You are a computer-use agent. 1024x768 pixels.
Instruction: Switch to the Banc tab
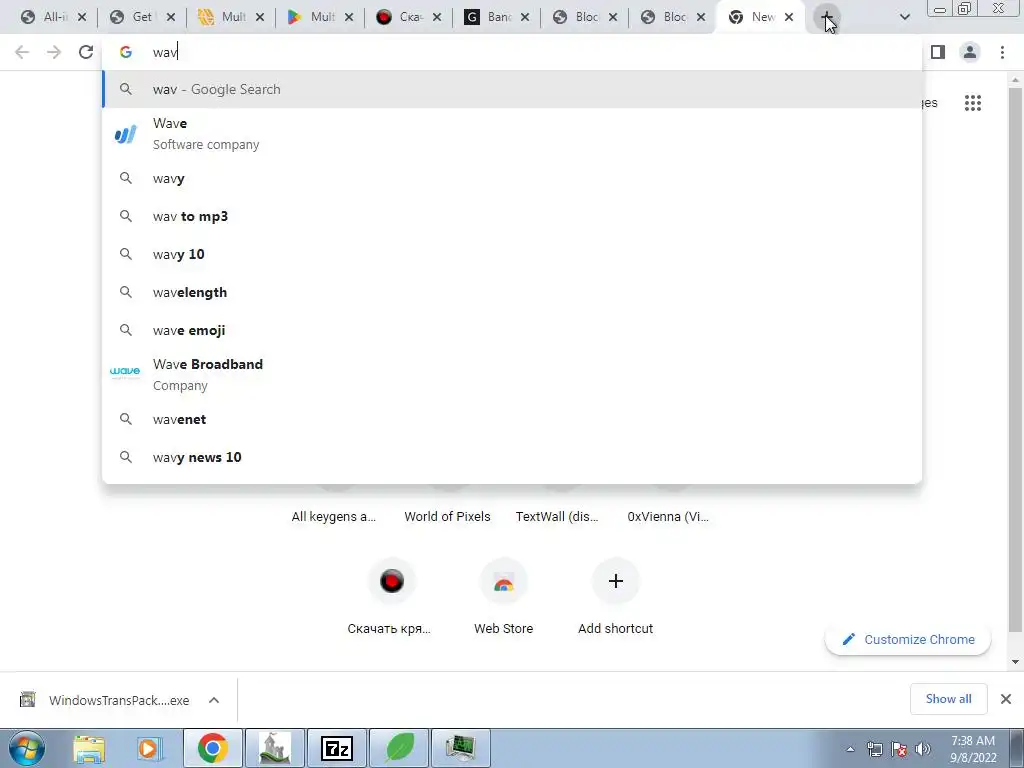tap(498, 18)
